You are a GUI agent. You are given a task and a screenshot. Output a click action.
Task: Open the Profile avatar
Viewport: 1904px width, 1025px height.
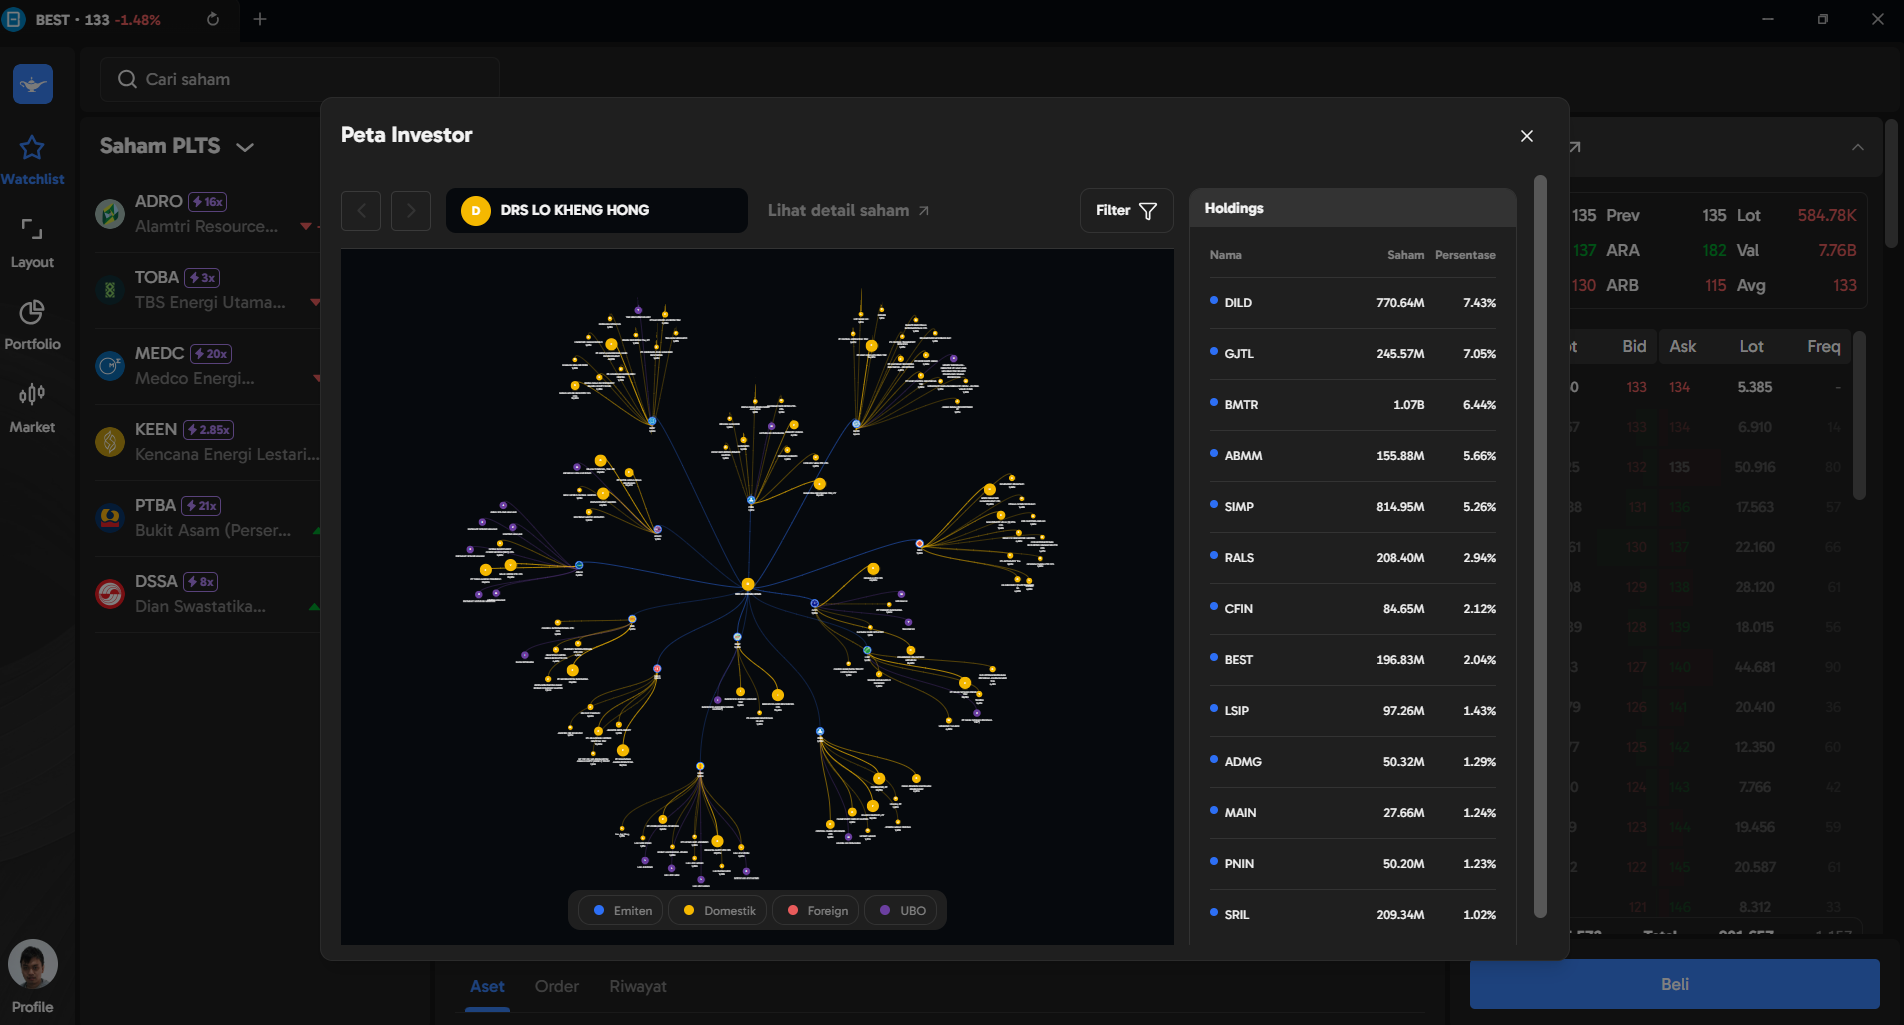point(33,964)
